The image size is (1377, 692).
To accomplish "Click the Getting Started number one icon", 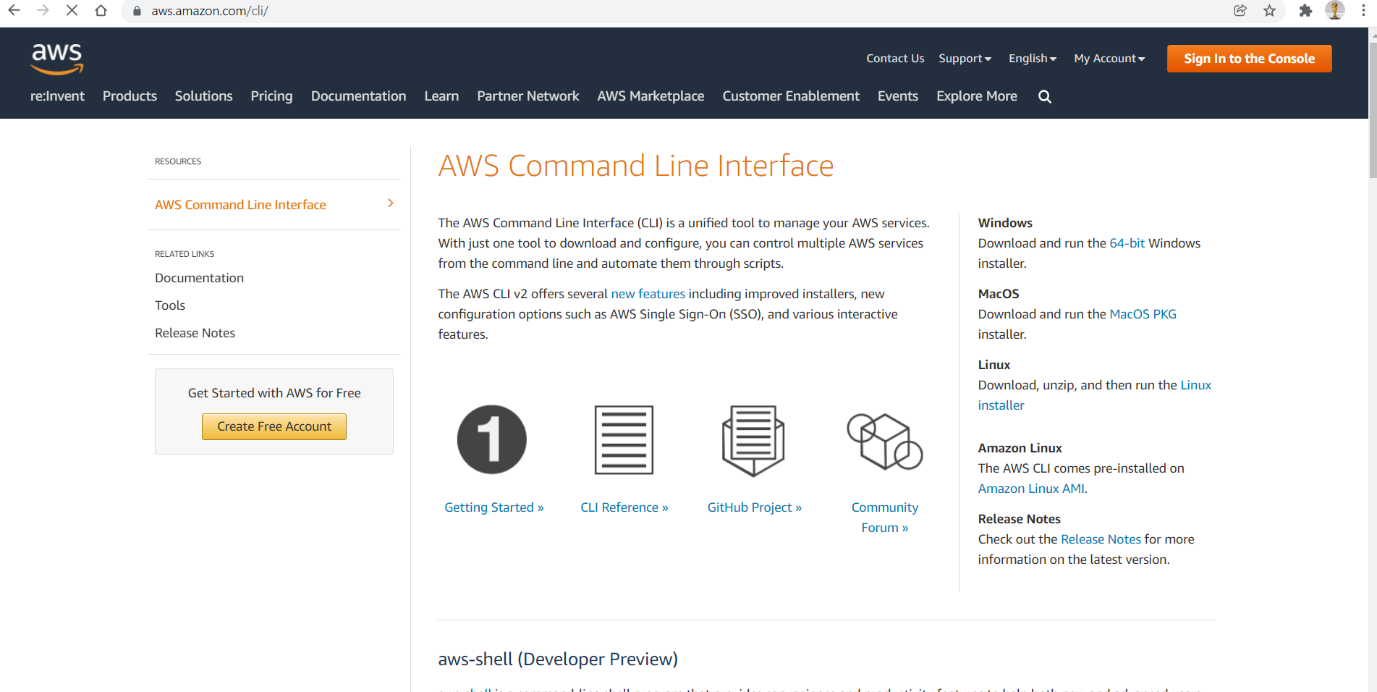I will (492, 440).
